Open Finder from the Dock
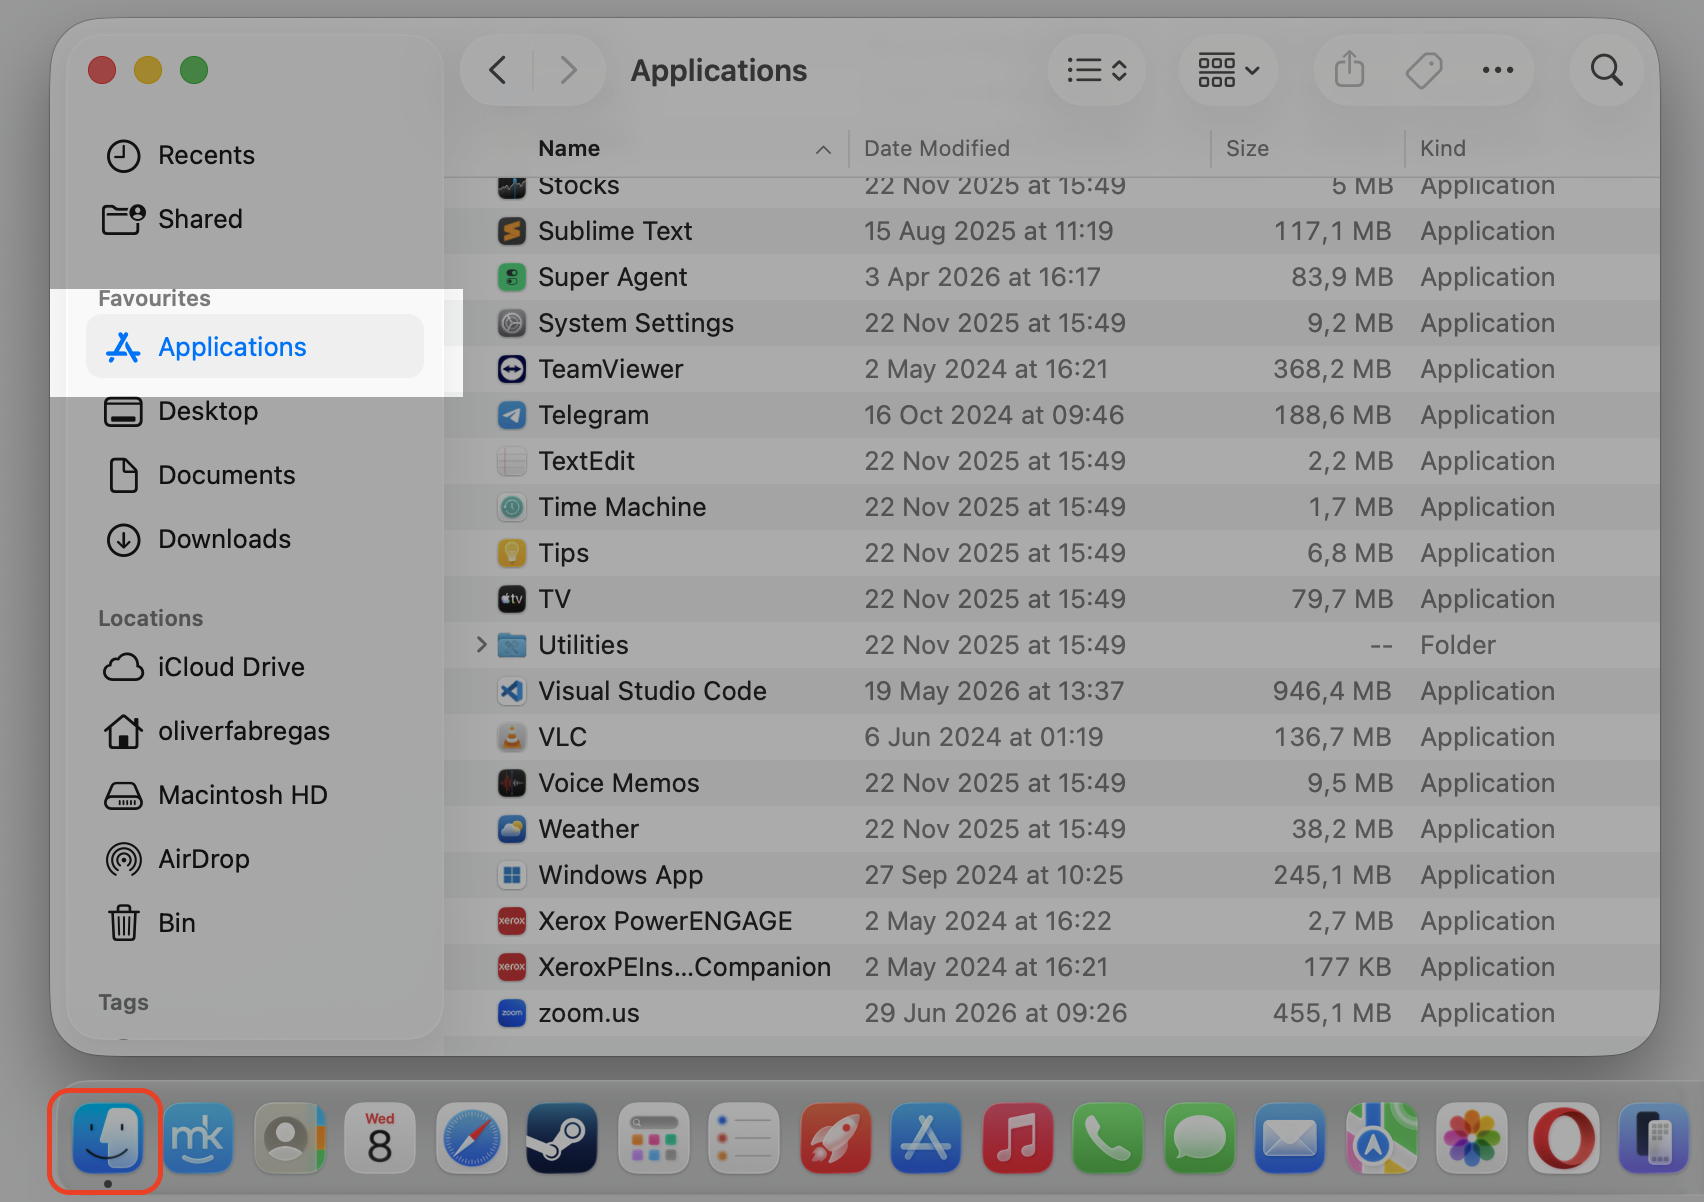 107,1138
